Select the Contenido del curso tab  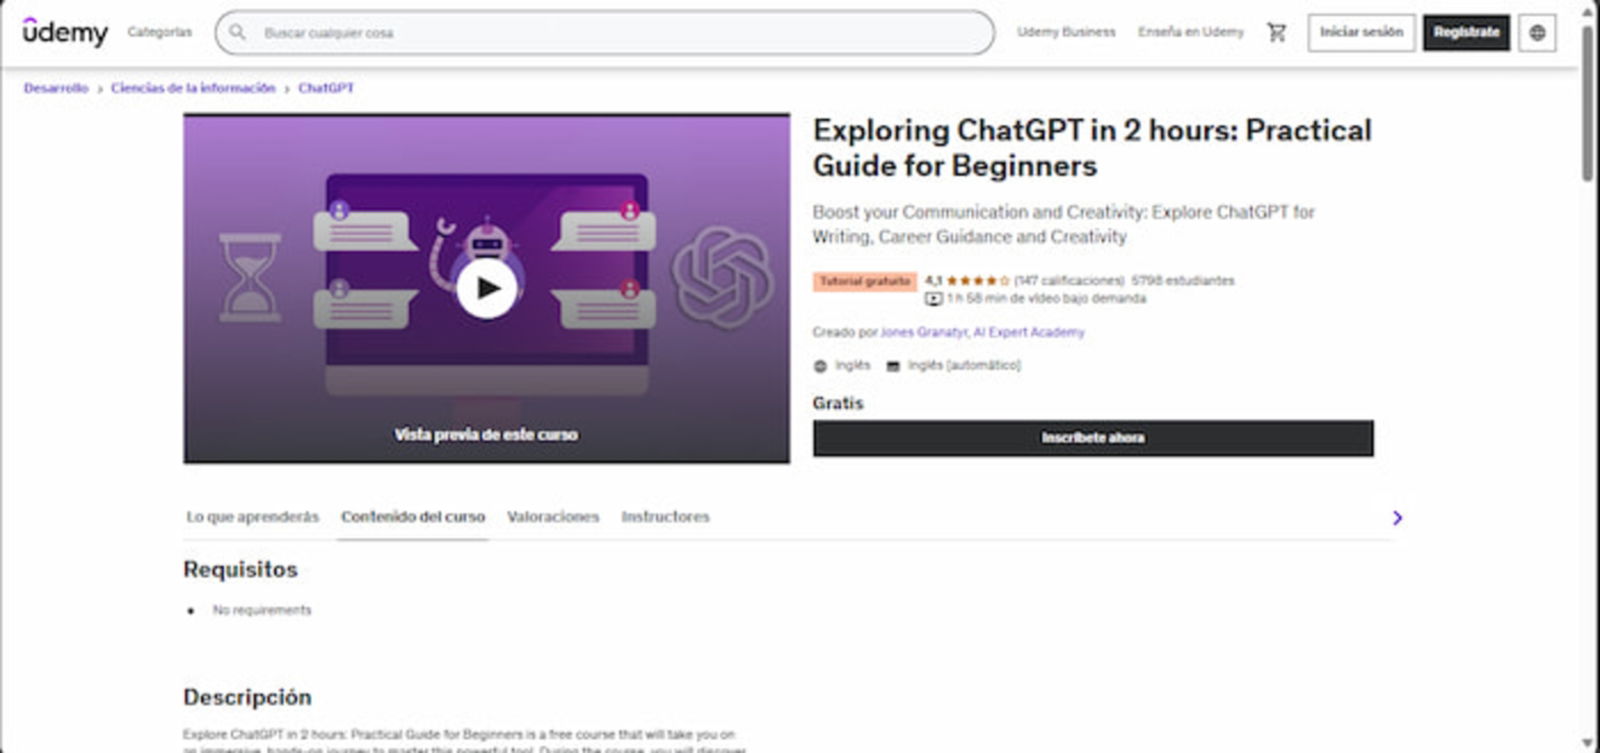413,517
